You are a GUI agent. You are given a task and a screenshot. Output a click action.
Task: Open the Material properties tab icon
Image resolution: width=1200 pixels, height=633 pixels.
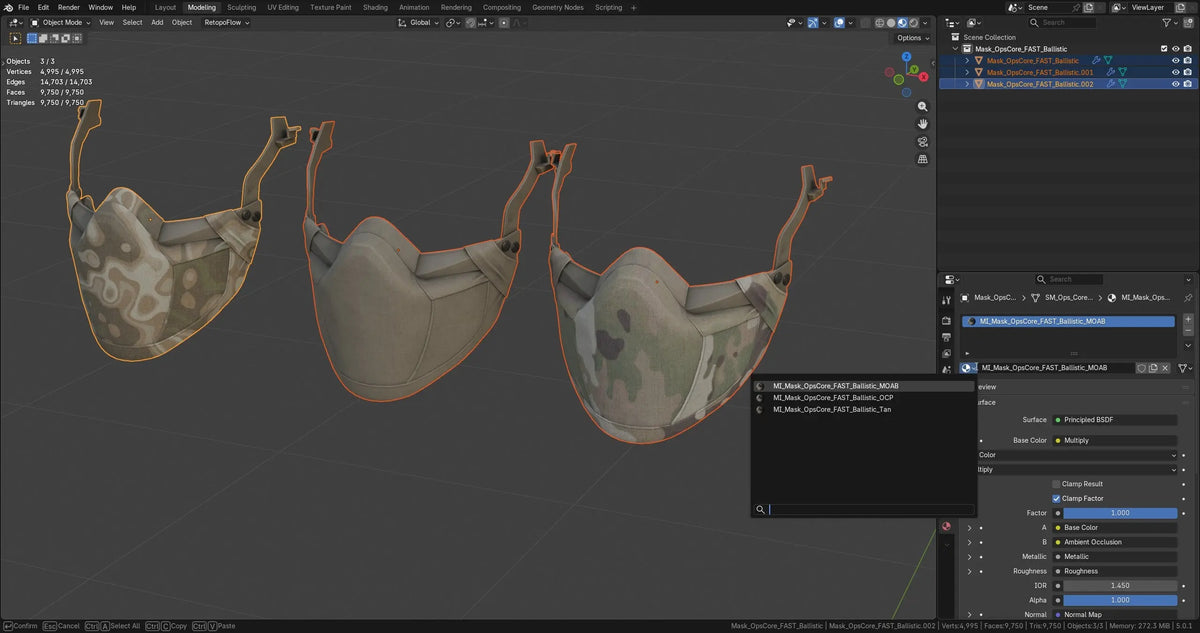(946, 526)
